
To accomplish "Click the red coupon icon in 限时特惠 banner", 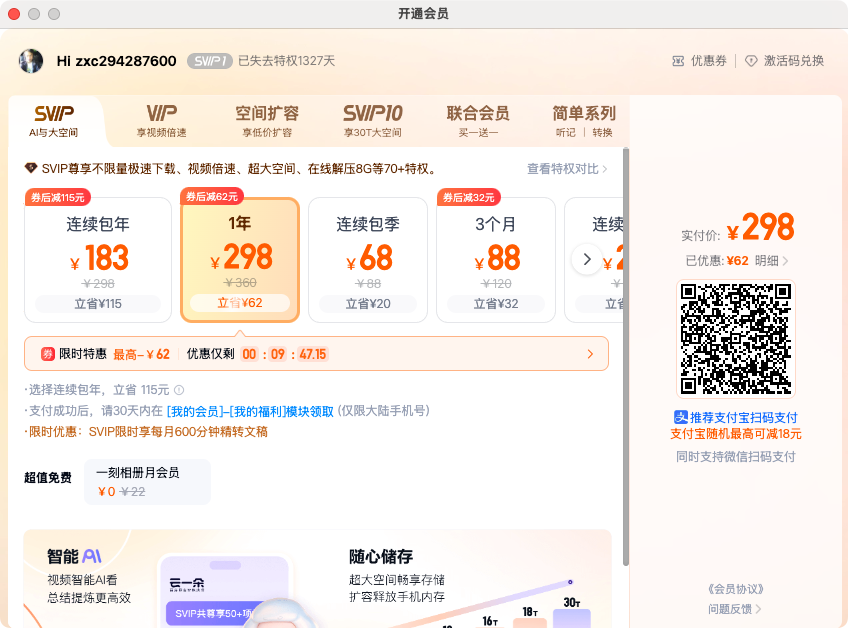I will coord(48,354).
